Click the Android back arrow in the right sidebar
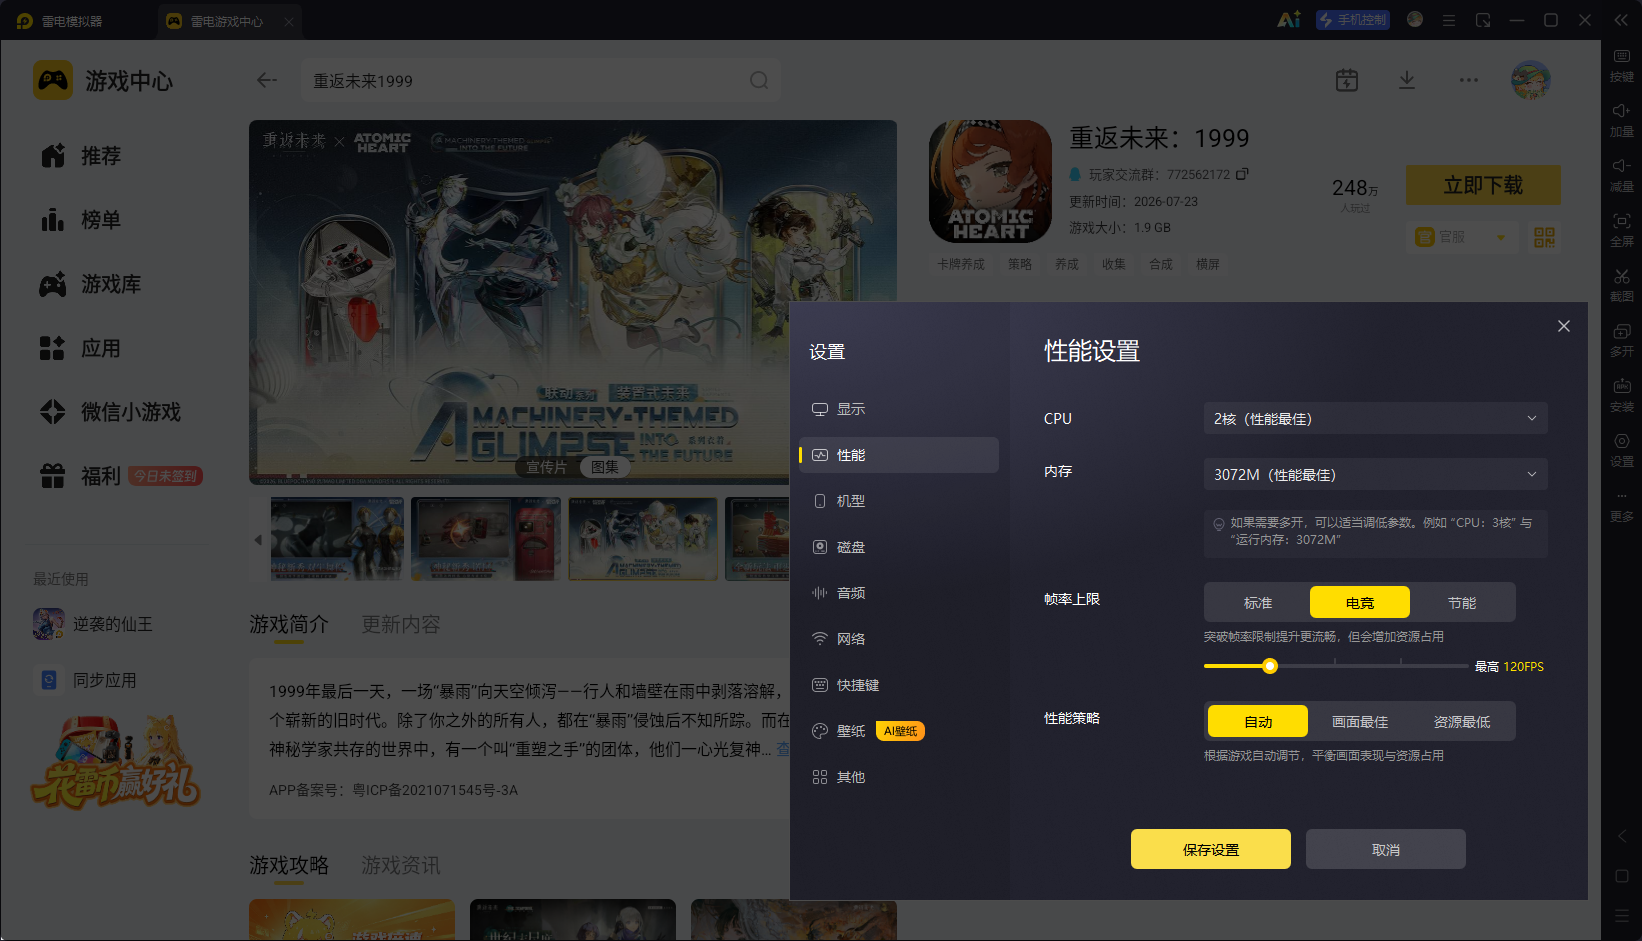 pos(1621,836)
